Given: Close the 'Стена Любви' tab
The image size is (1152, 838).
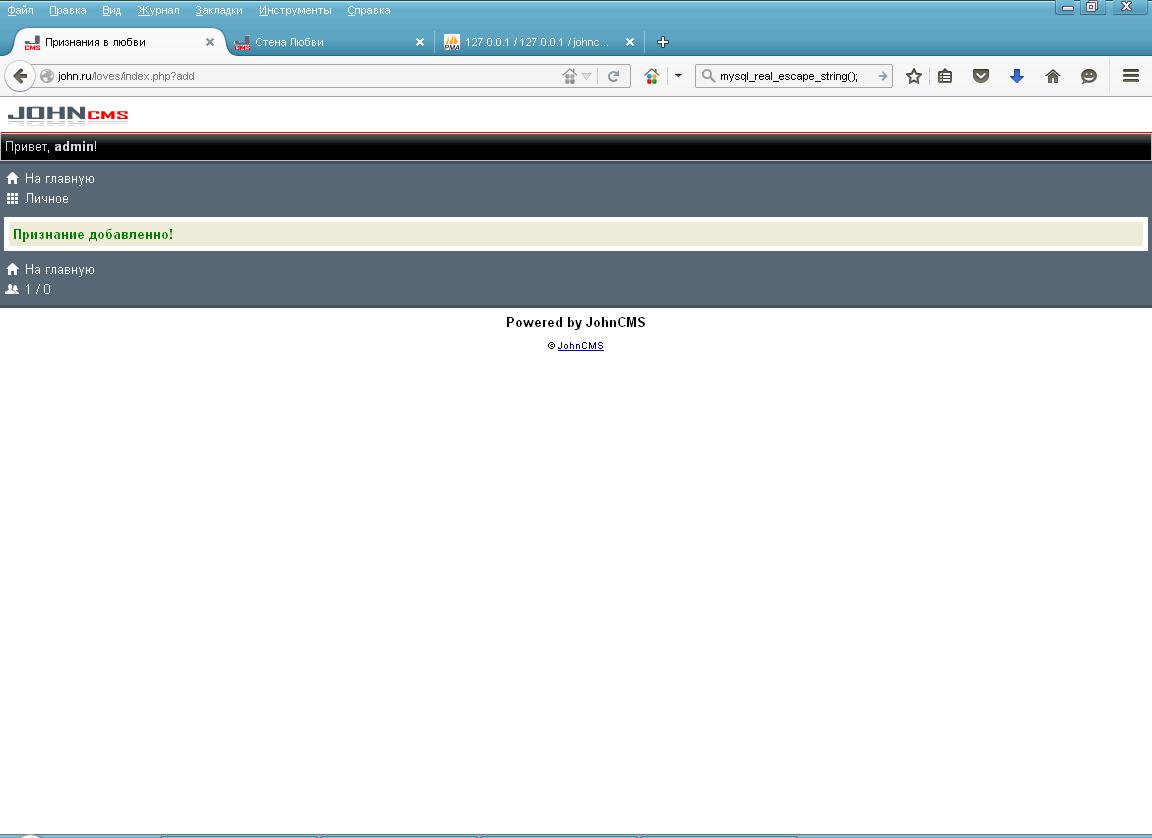Looking at the screenshot, I should pyautogui.click(x=420, y=43).
